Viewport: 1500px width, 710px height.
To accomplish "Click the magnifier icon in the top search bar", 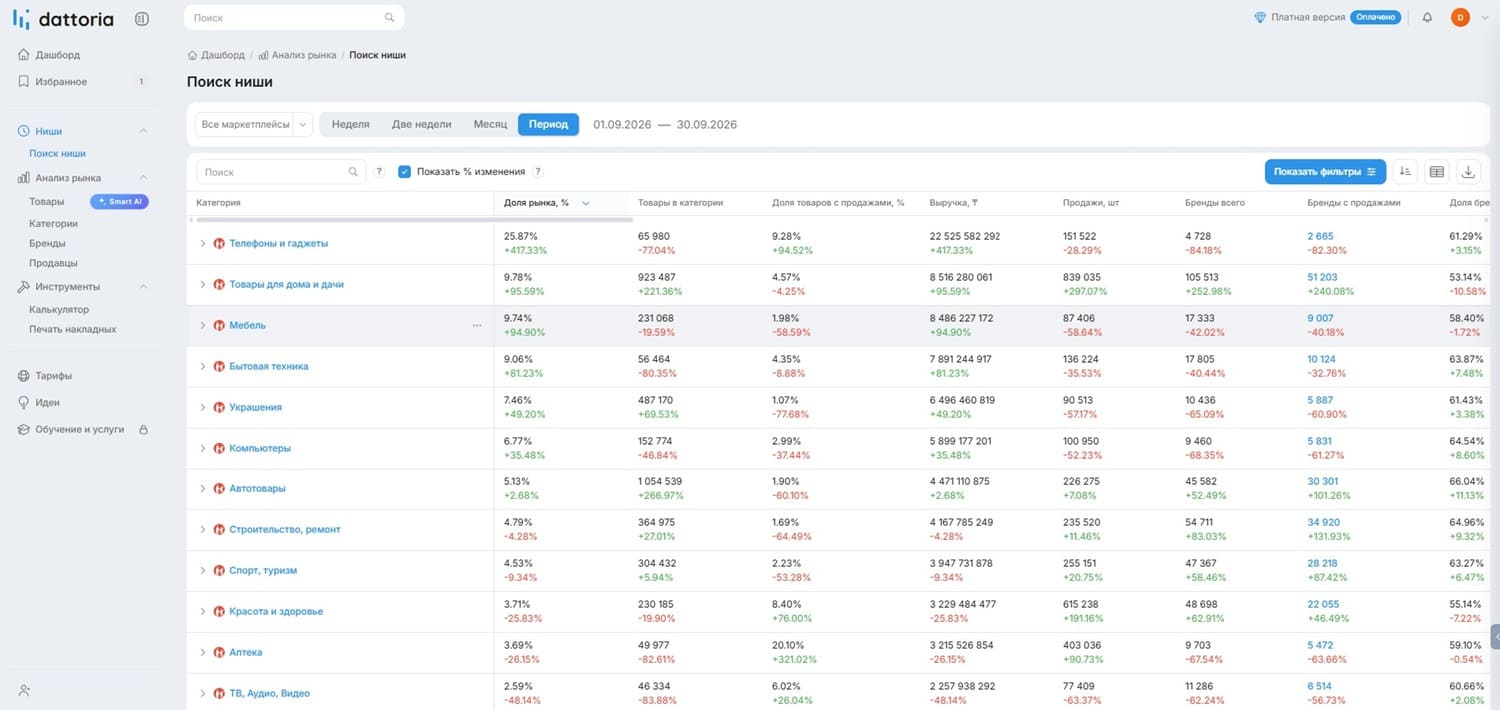I will pyautogui.click(x=390, y=18).
